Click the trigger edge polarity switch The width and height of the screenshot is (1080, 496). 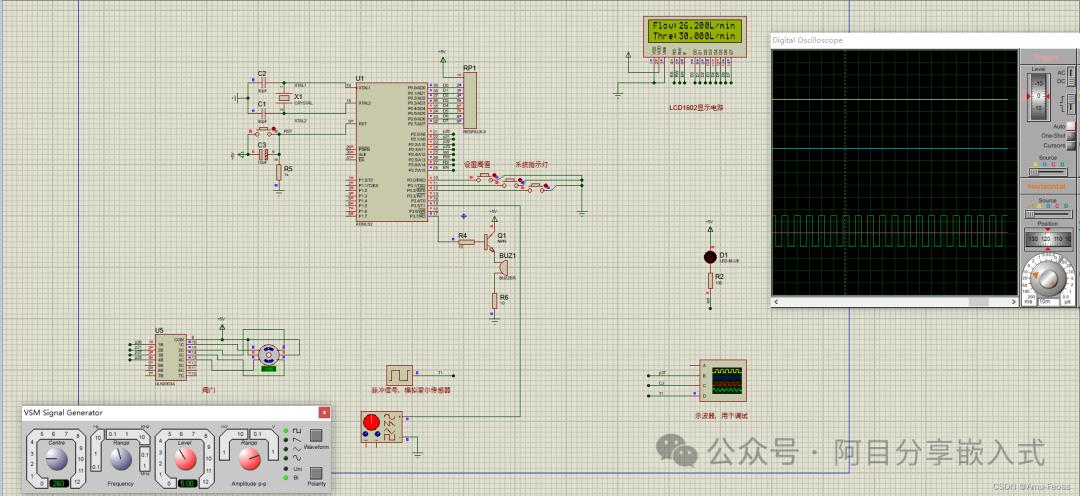click(x=1072, y=105)
